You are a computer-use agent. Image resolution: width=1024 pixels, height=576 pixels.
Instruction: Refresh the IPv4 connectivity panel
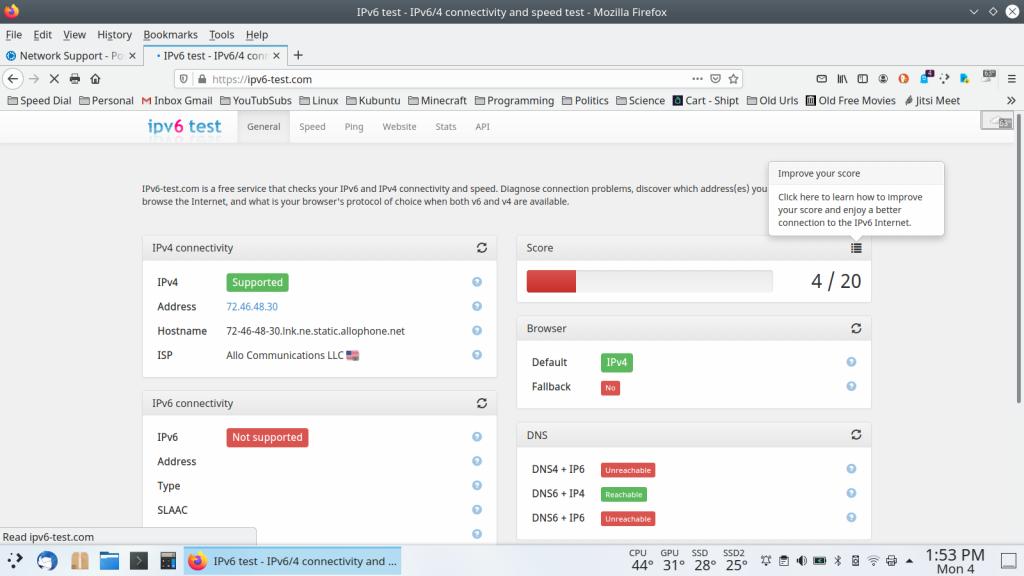coord(482,248)
